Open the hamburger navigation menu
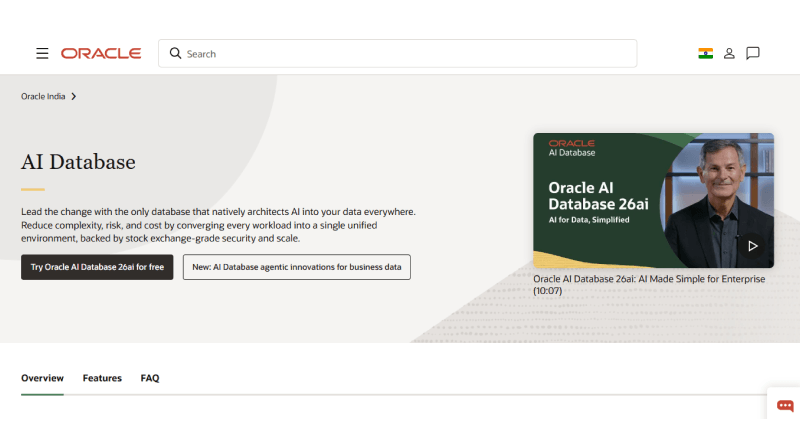 pos(42,53)
